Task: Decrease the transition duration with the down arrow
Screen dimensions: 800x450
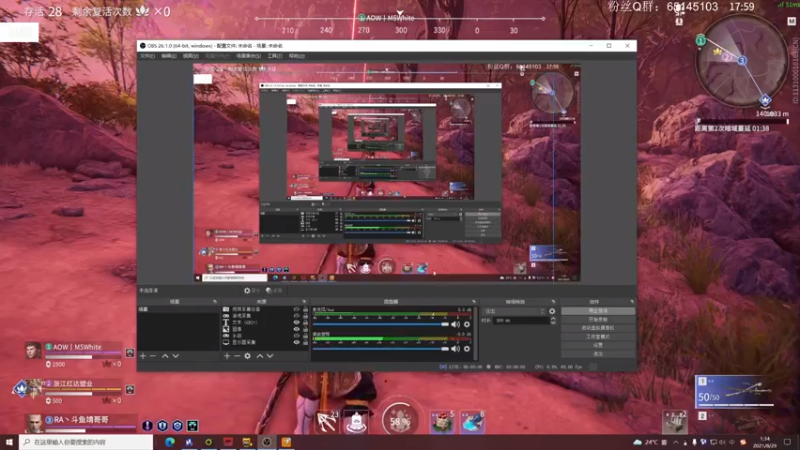Action: click(553, 322)
